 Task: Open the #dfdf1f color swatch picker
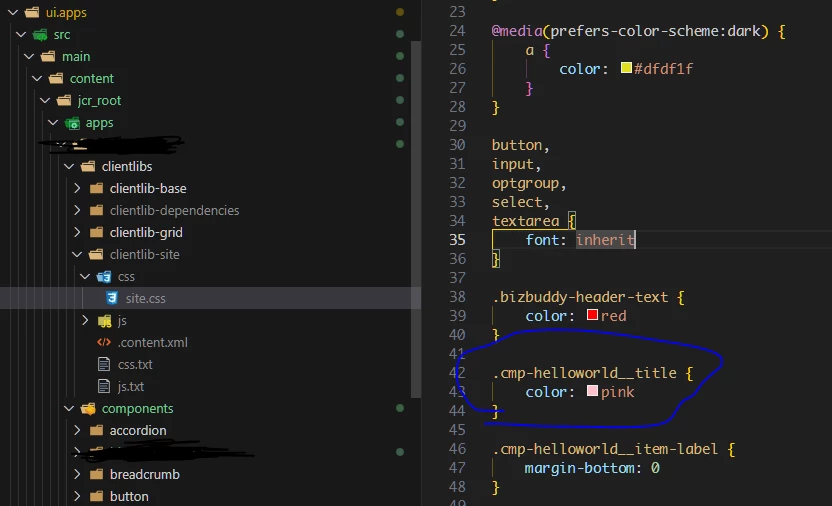pos(626,68)
